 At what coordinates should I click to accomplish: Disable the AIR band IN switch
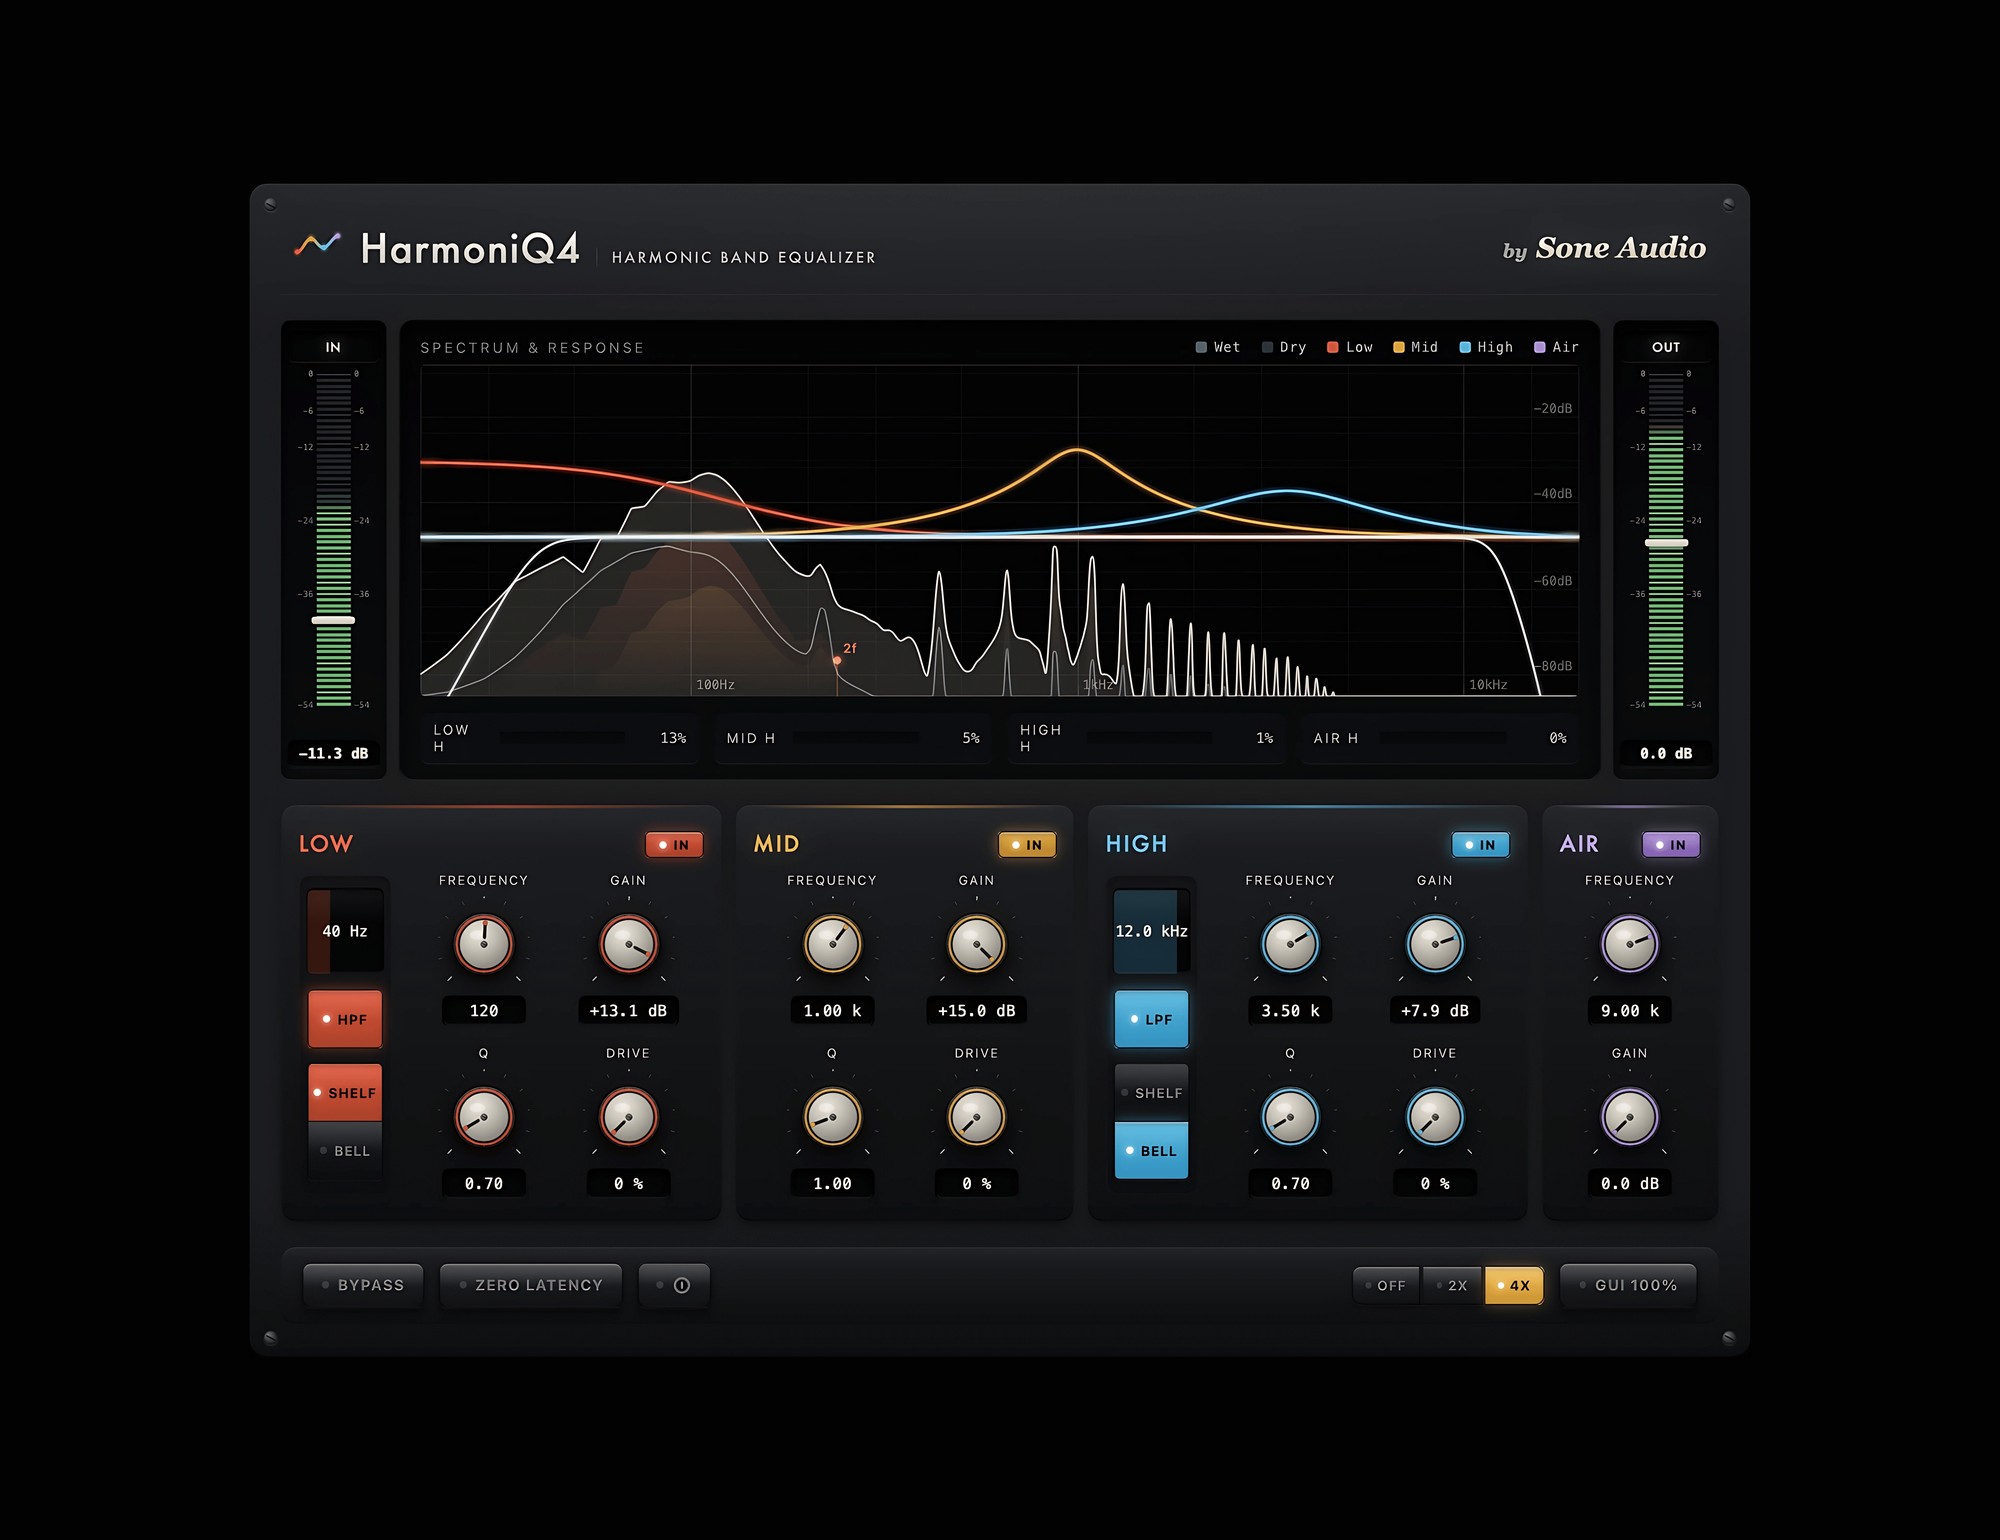tap(1671, 845)
